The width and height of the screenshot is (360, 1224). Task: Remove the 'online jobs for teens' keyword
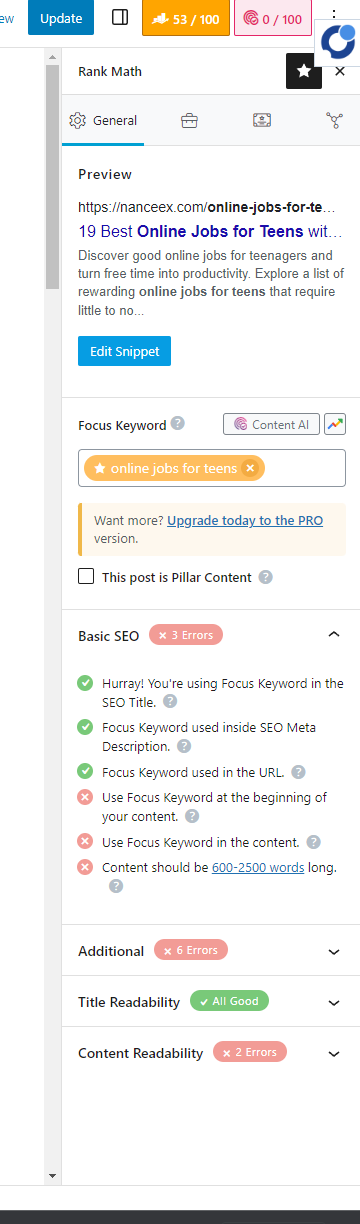[x=250, y=468]
